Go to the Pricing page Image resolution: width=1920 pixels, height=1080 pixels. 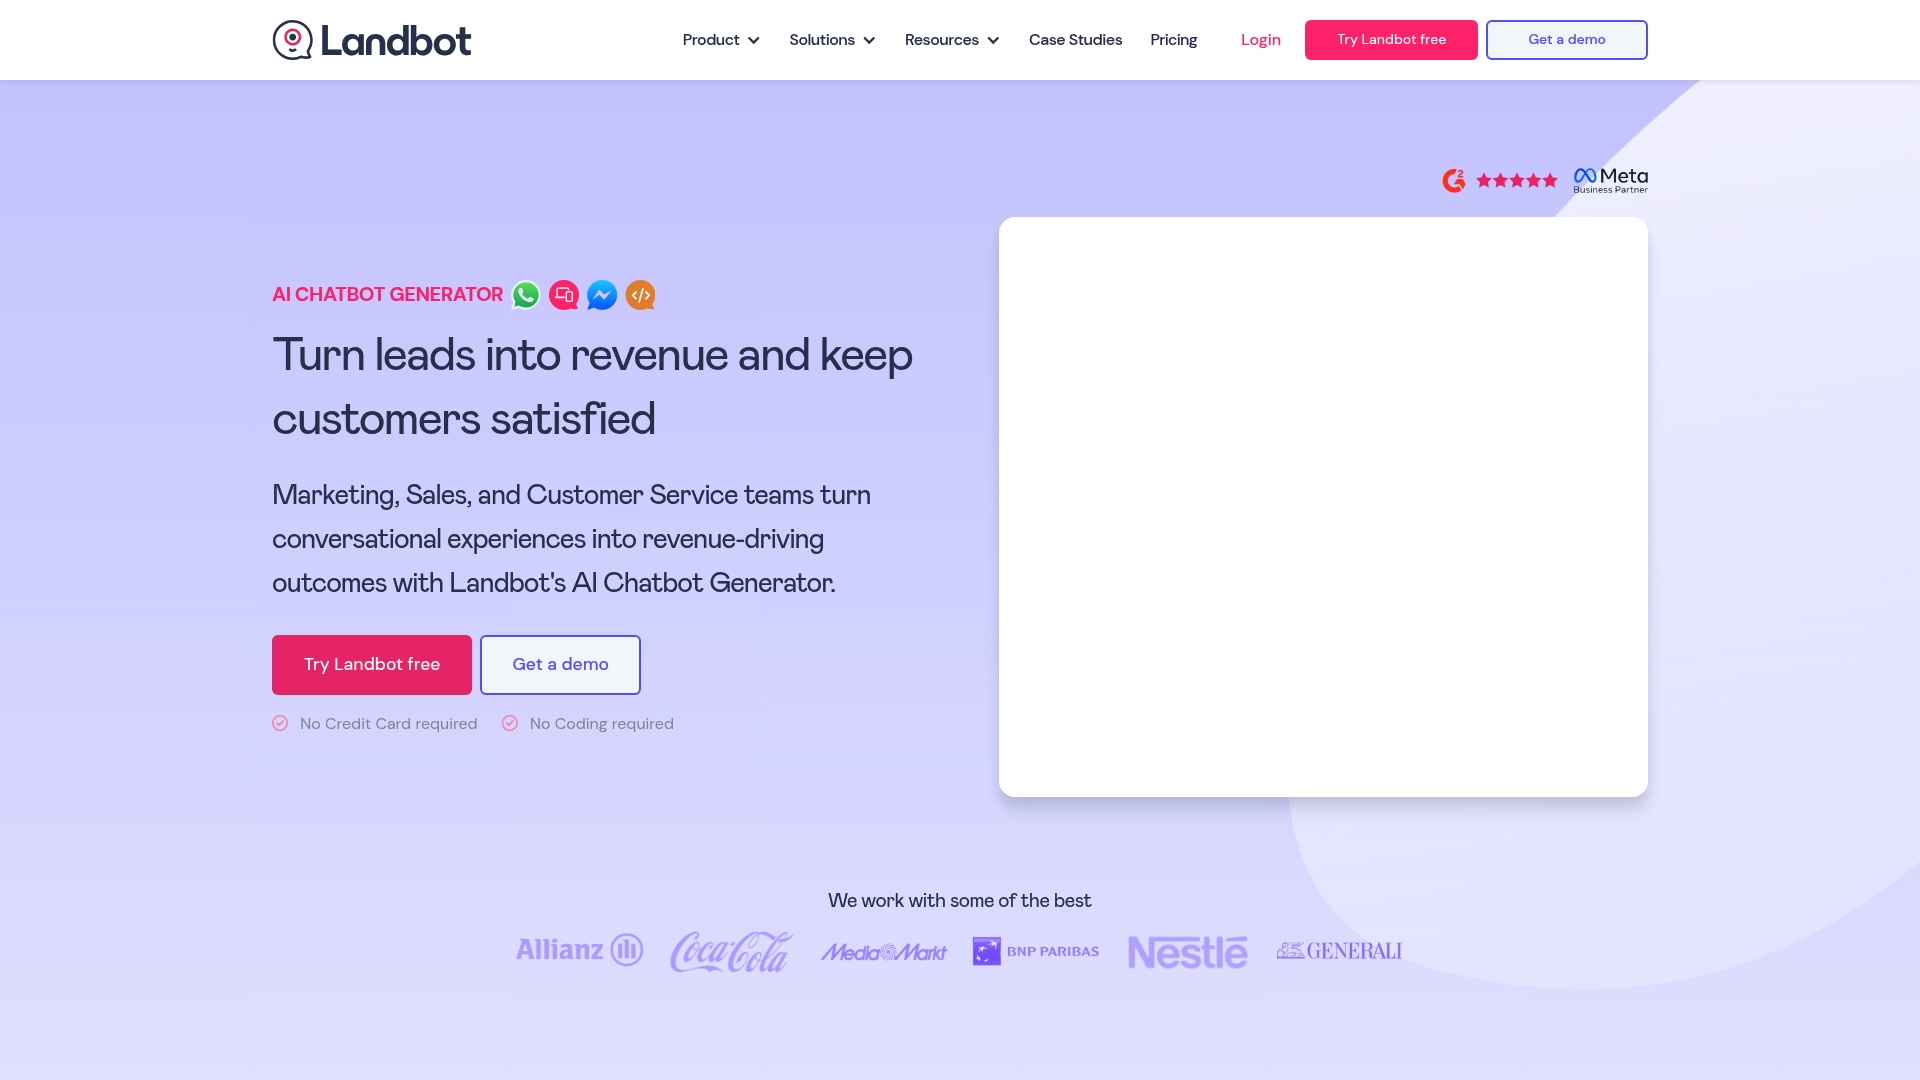[1173, 40]
